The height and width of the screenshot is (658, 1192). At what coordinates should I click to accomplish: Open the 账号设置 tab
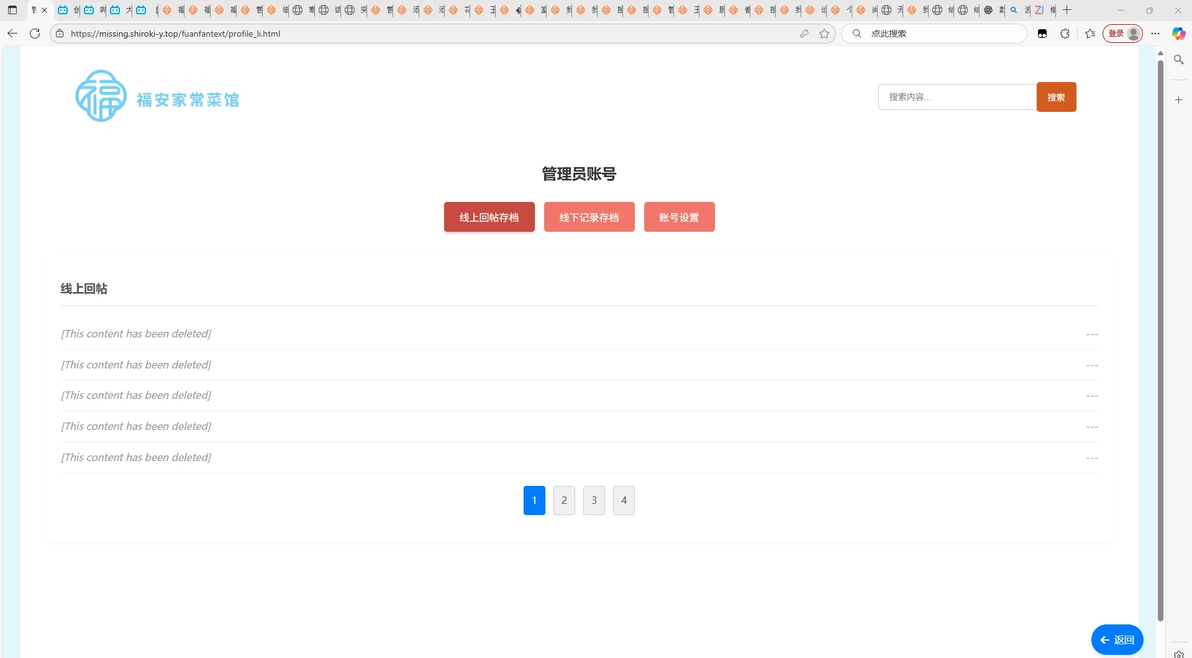point(679,217)
